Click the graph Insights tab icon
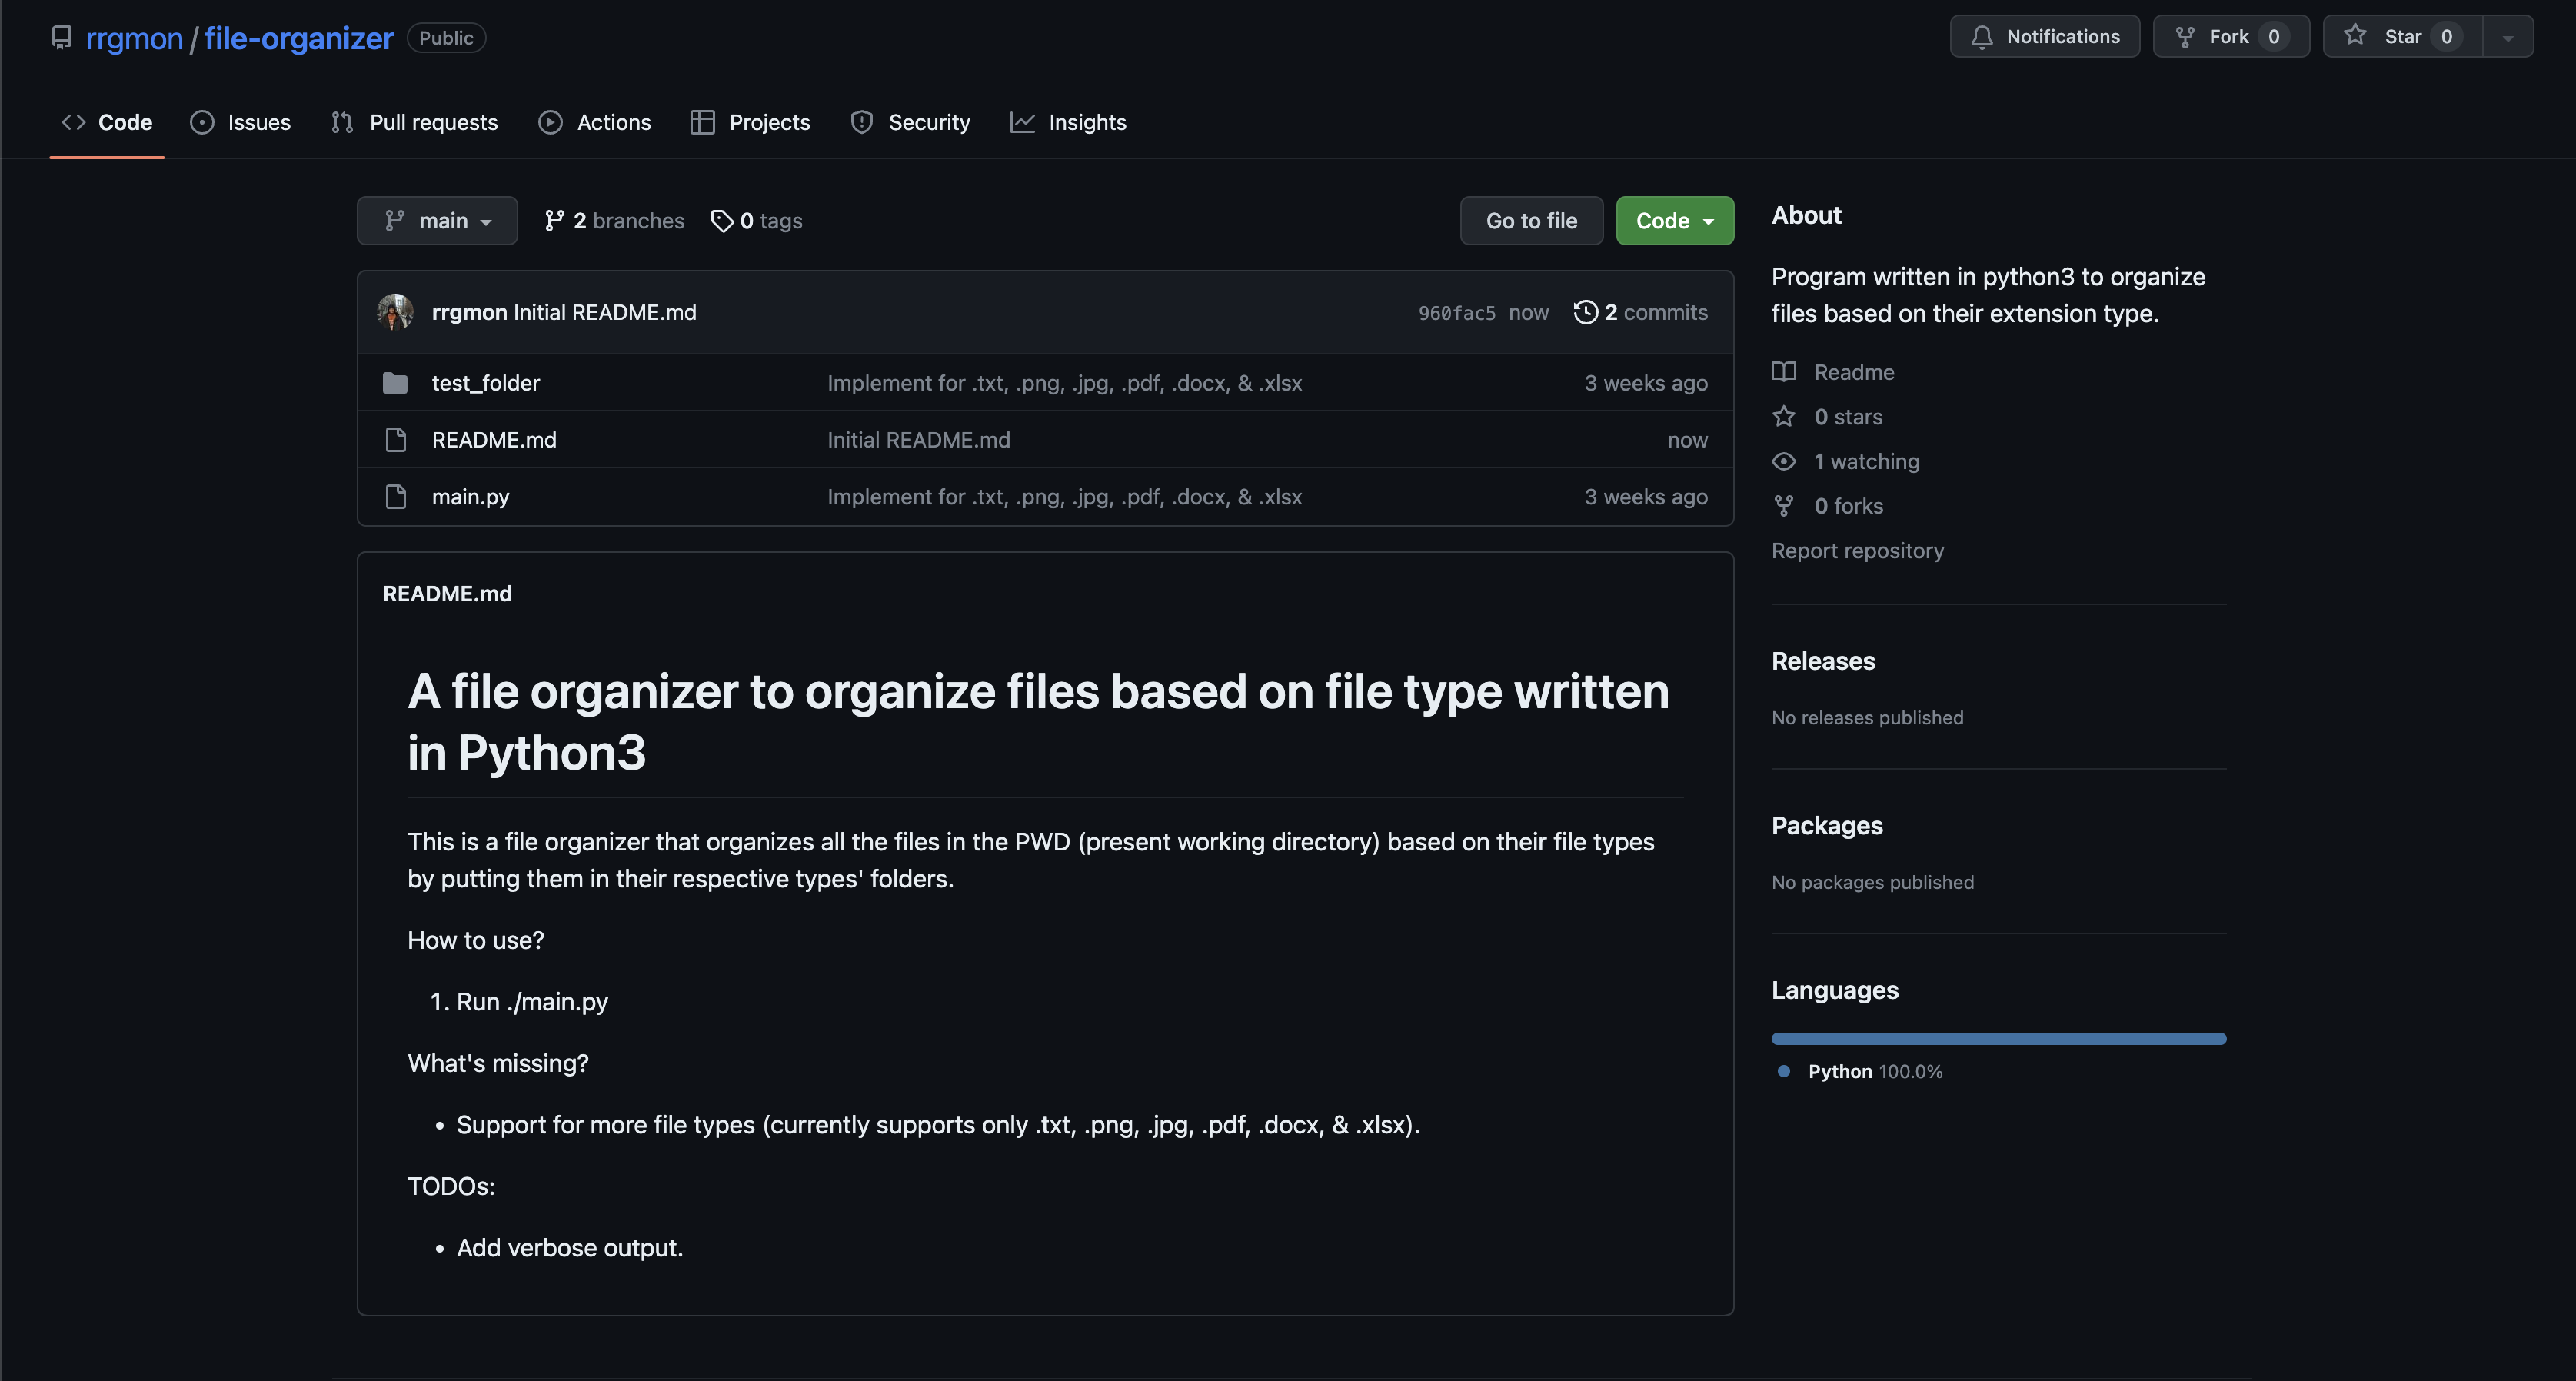The image size is (2576, 1381). pyautogui.click(x=1024, y=121)
